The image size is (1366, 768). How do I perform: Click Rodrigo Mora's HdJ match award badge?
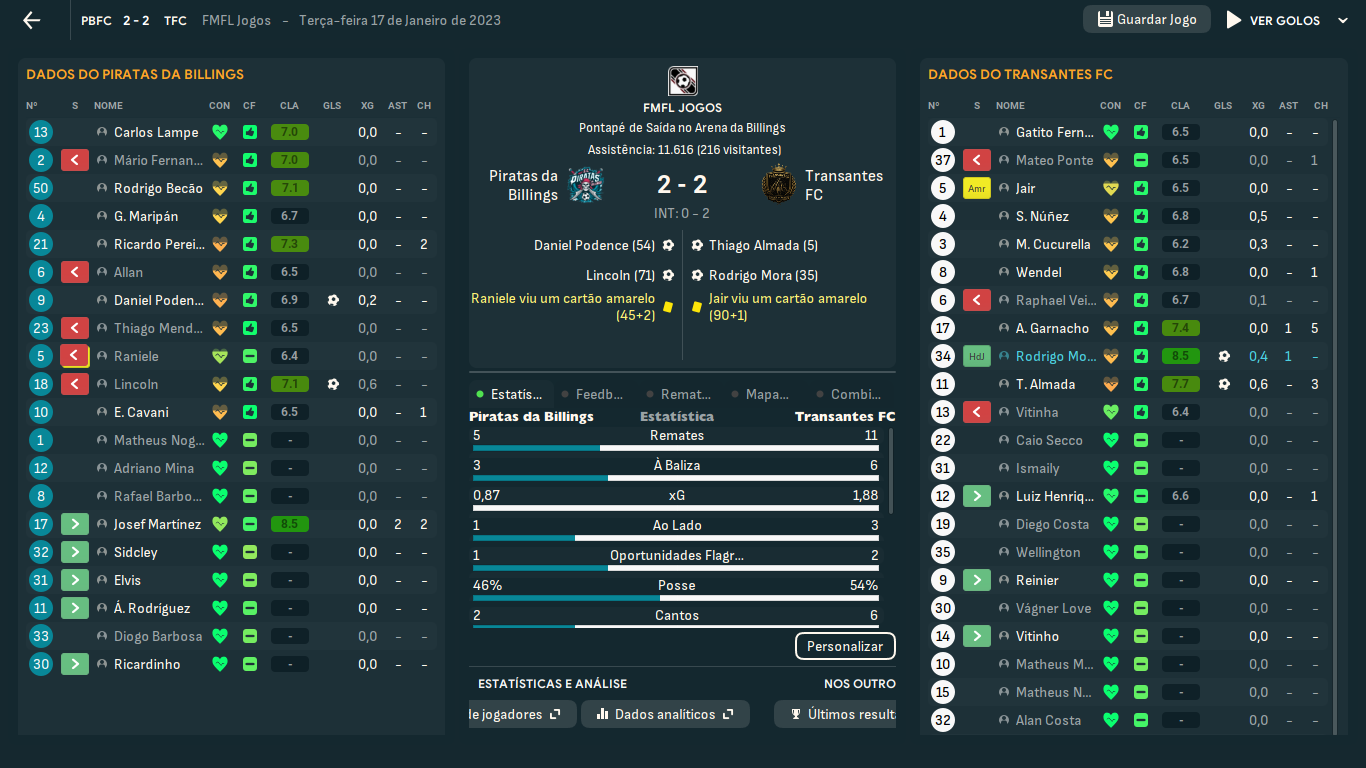977,356
